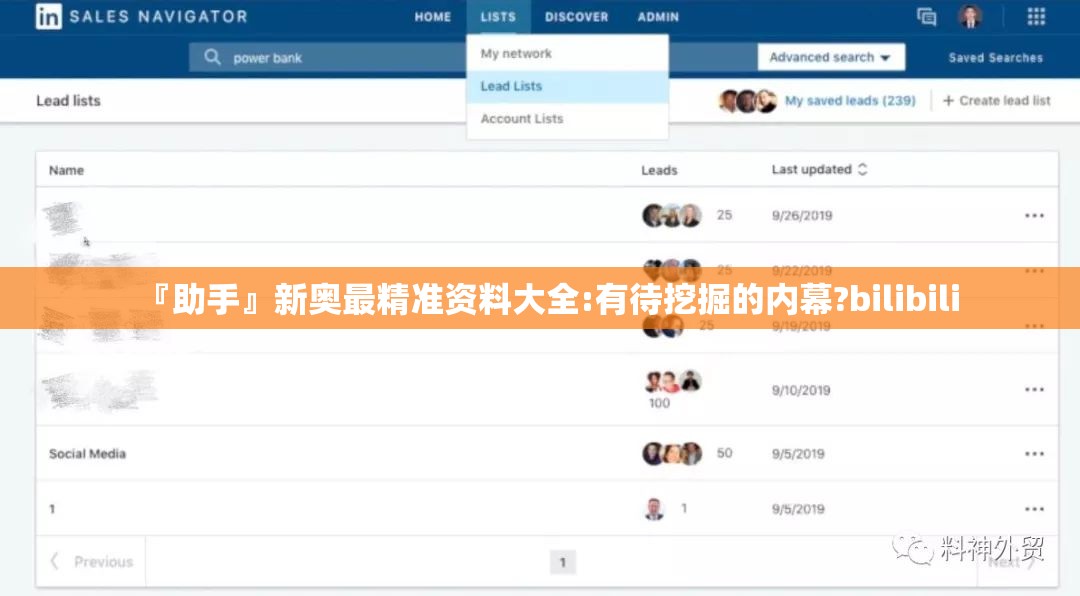Click lead avatars in the 9/10/2019 row
The image size is (1080, 596).
672,380
